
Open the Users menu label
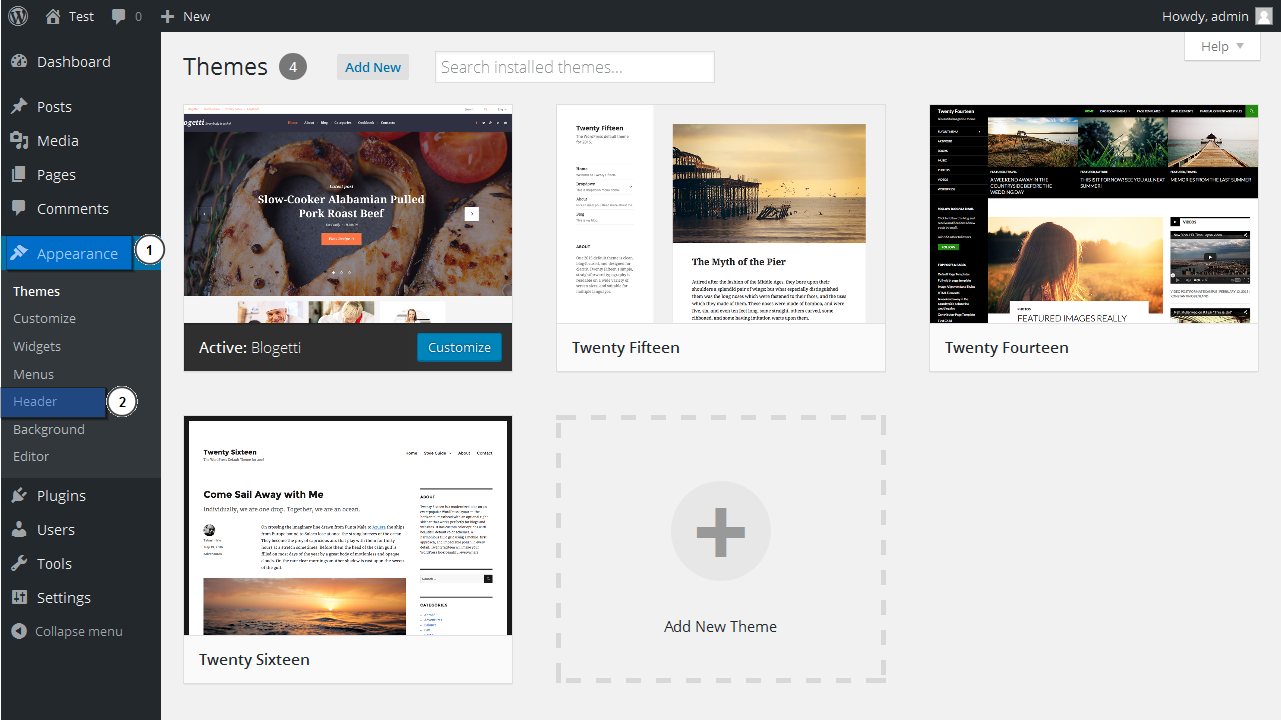point(56,529)
